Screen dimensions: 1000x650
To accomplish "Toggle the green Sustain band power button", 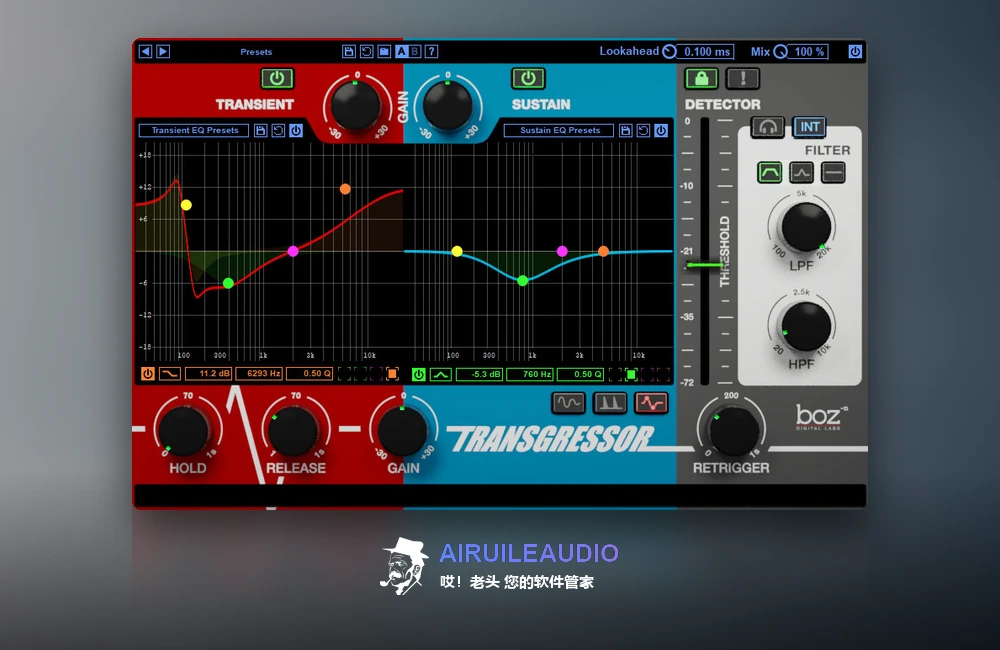I will tap(418, 374).
